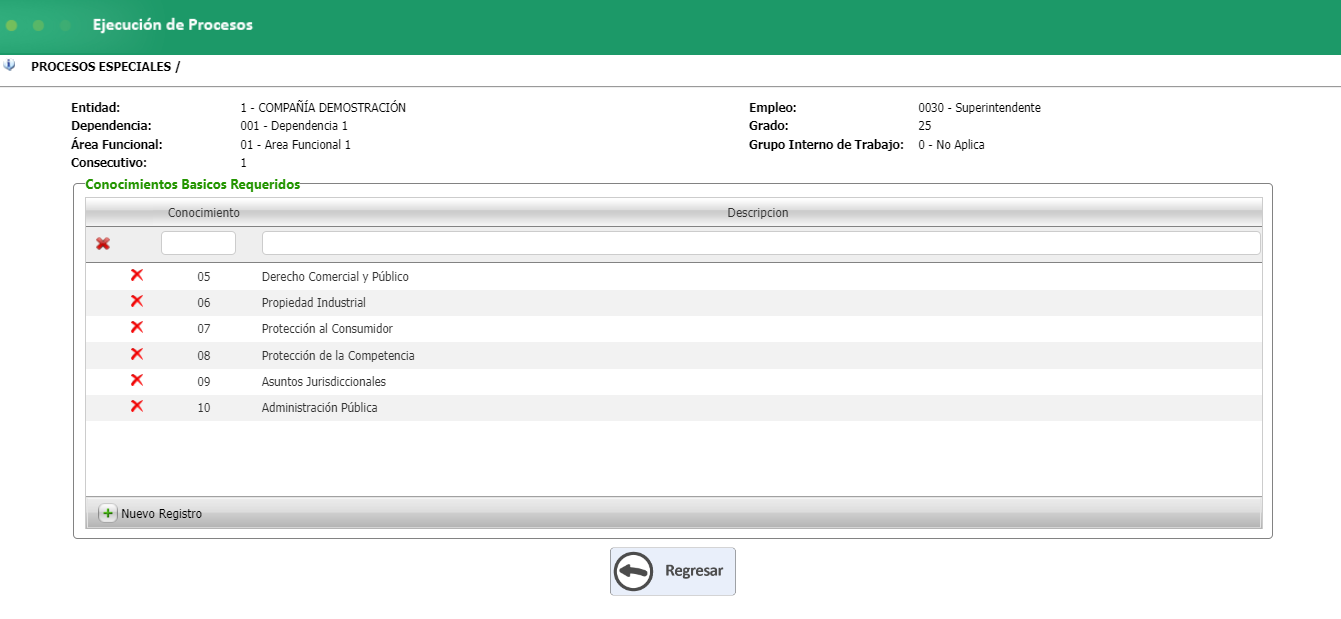Click the Ejecución de Procesos title

pyautogui.click(x=173, y=25)
